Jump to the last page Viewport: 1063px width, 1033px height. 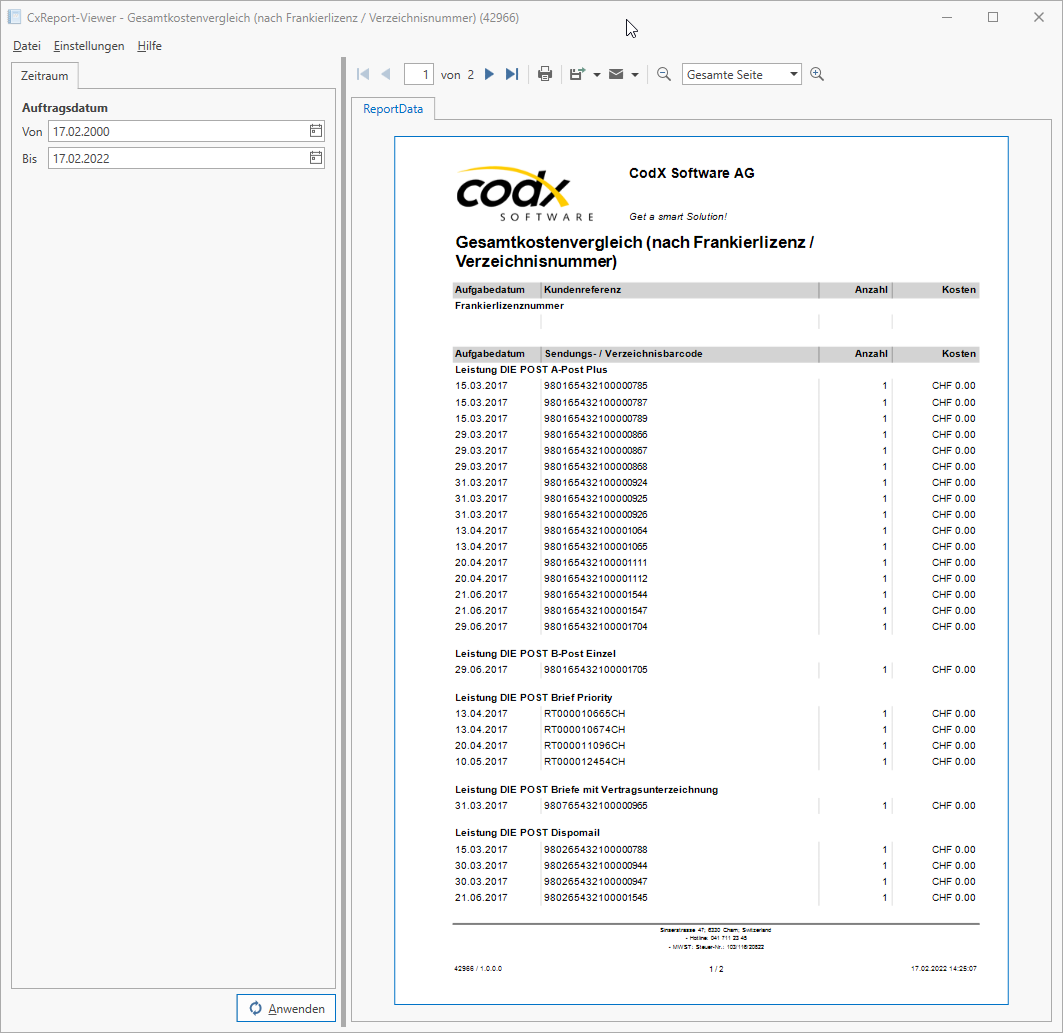point(511,73)
